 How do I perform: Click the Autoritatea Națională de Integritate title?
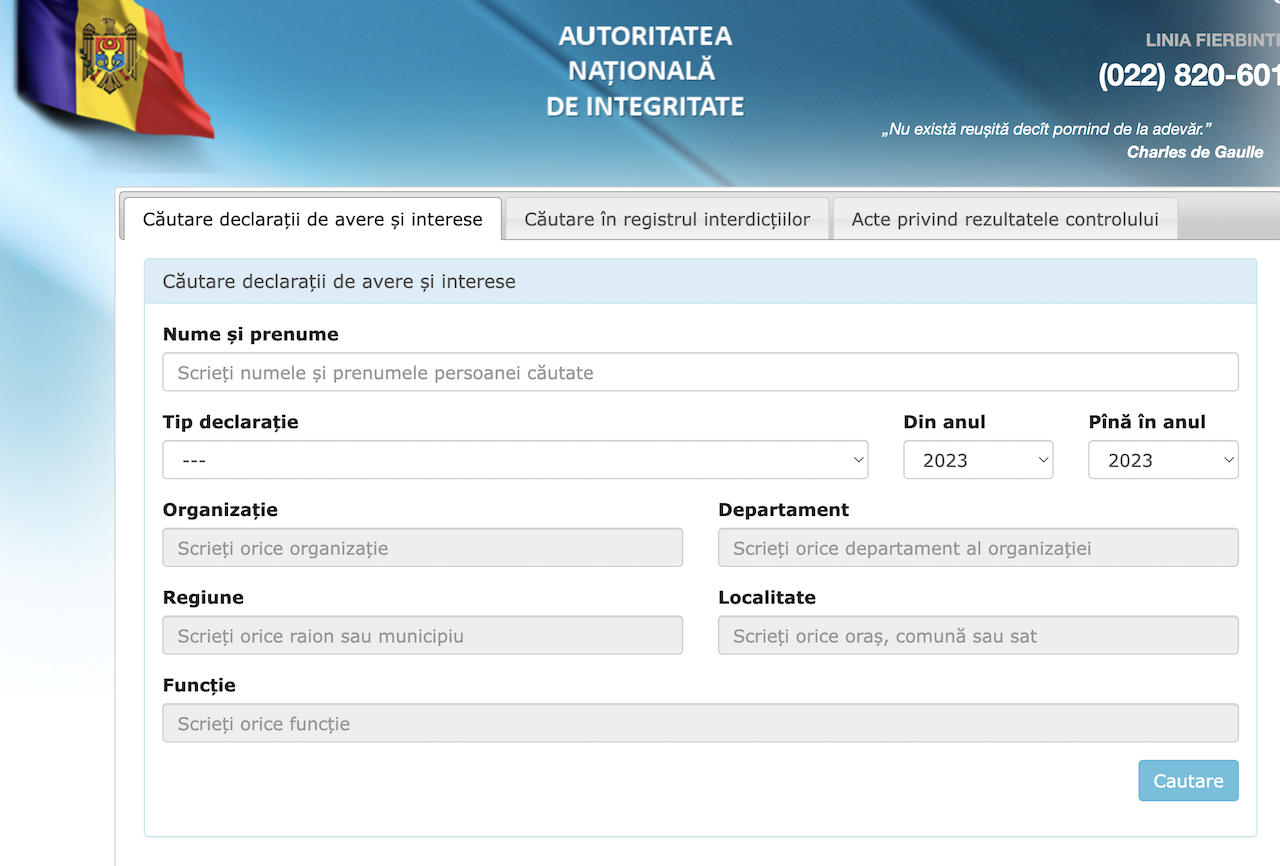(x=645, y=71)
